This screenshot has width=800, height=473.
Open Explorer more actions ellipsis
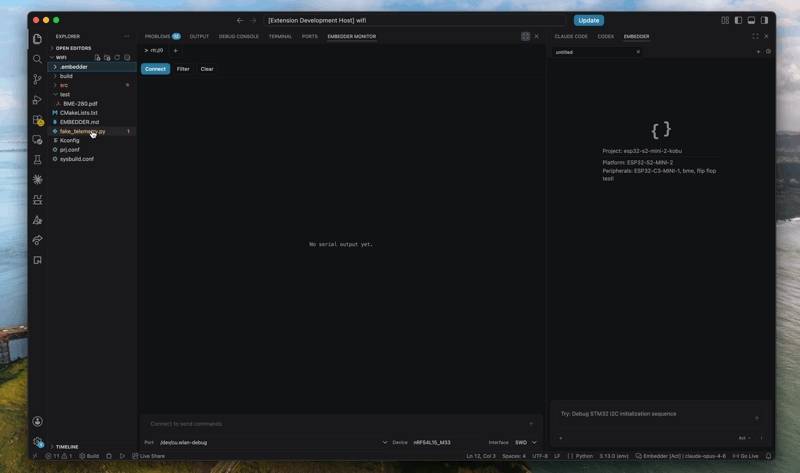click(x=127, y=36)
